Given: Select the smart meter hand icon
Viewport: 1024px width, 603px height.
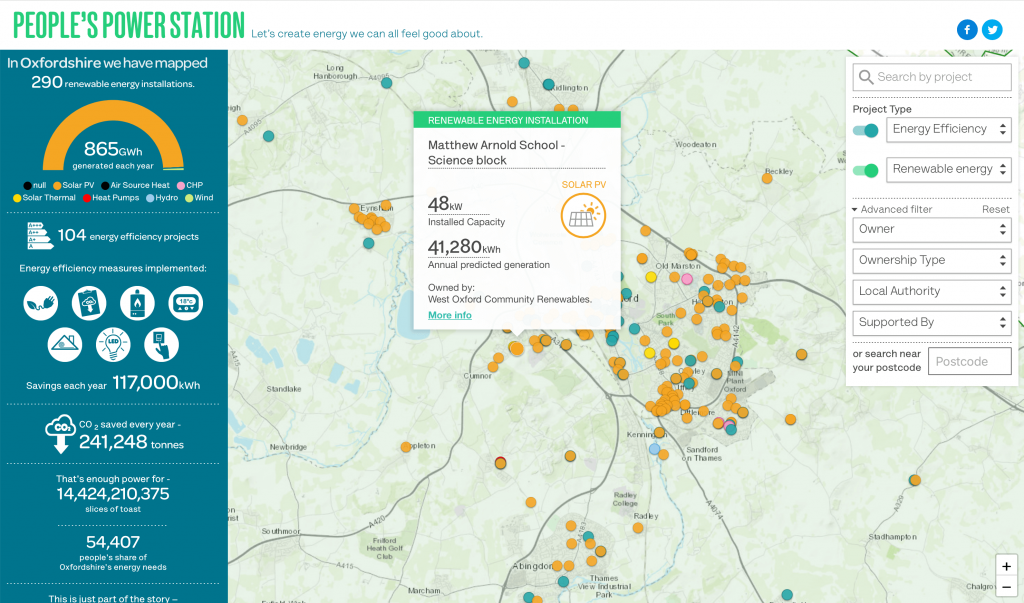Looking at the screenshot, I should tap(161, 345).
